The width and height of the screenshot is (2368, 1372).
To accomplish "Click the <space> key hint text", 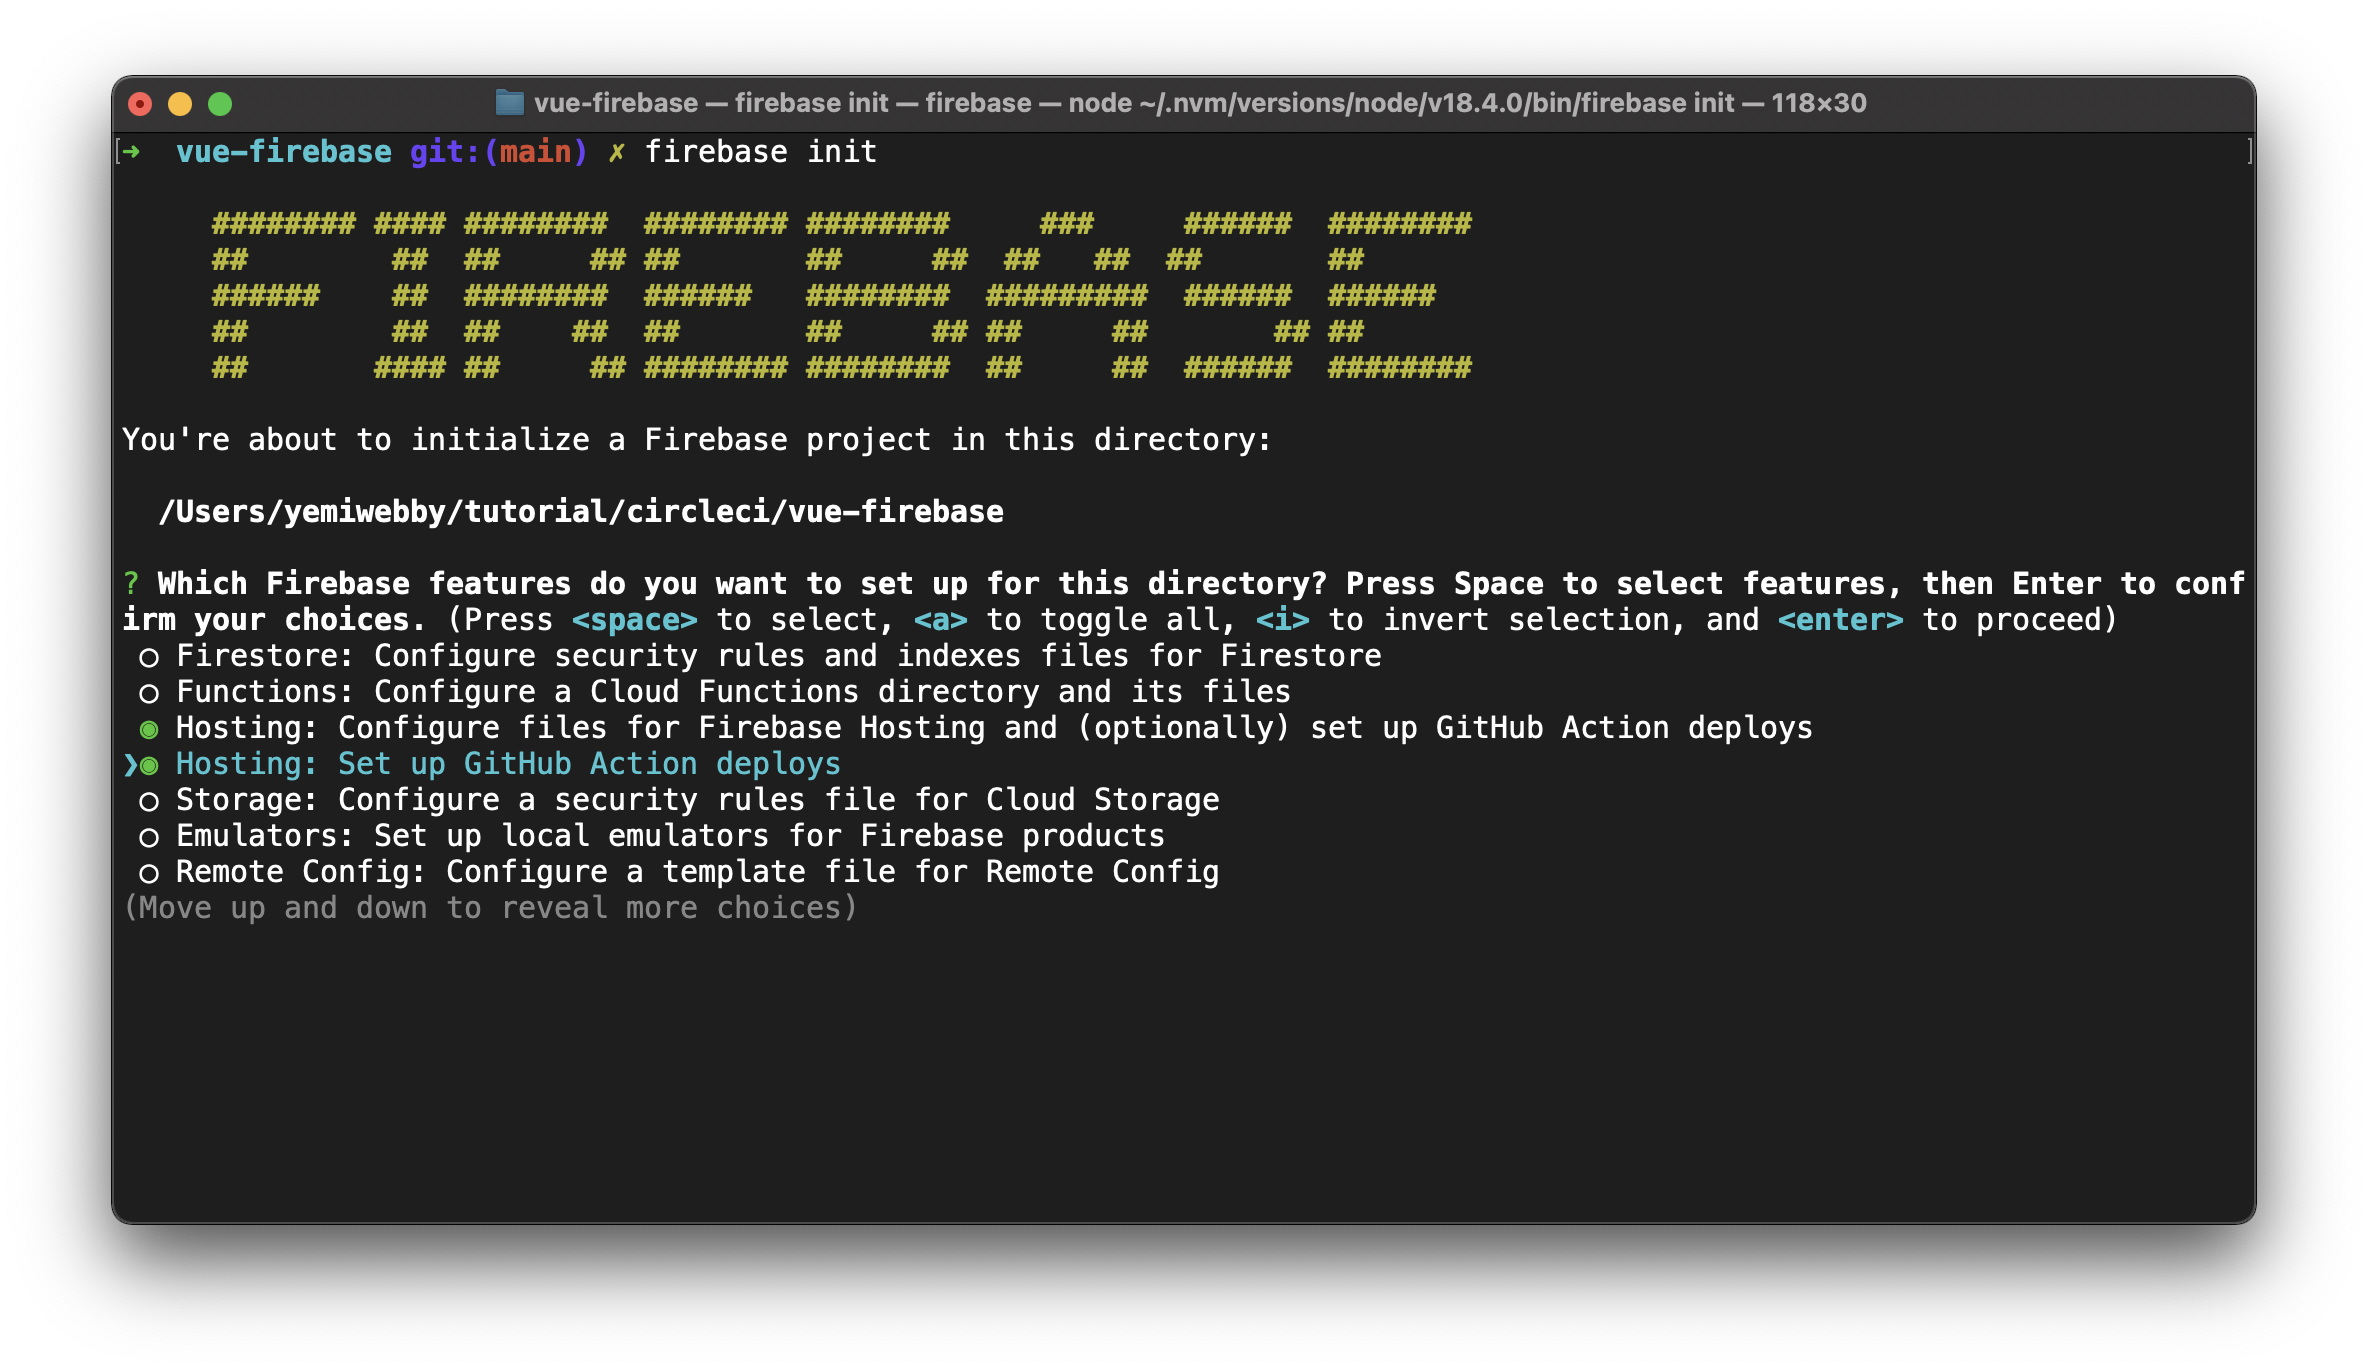I will (634, 620).
